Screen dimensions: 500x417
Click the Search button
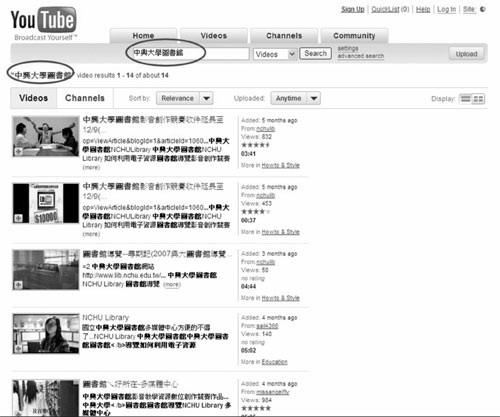pos(315,53)
